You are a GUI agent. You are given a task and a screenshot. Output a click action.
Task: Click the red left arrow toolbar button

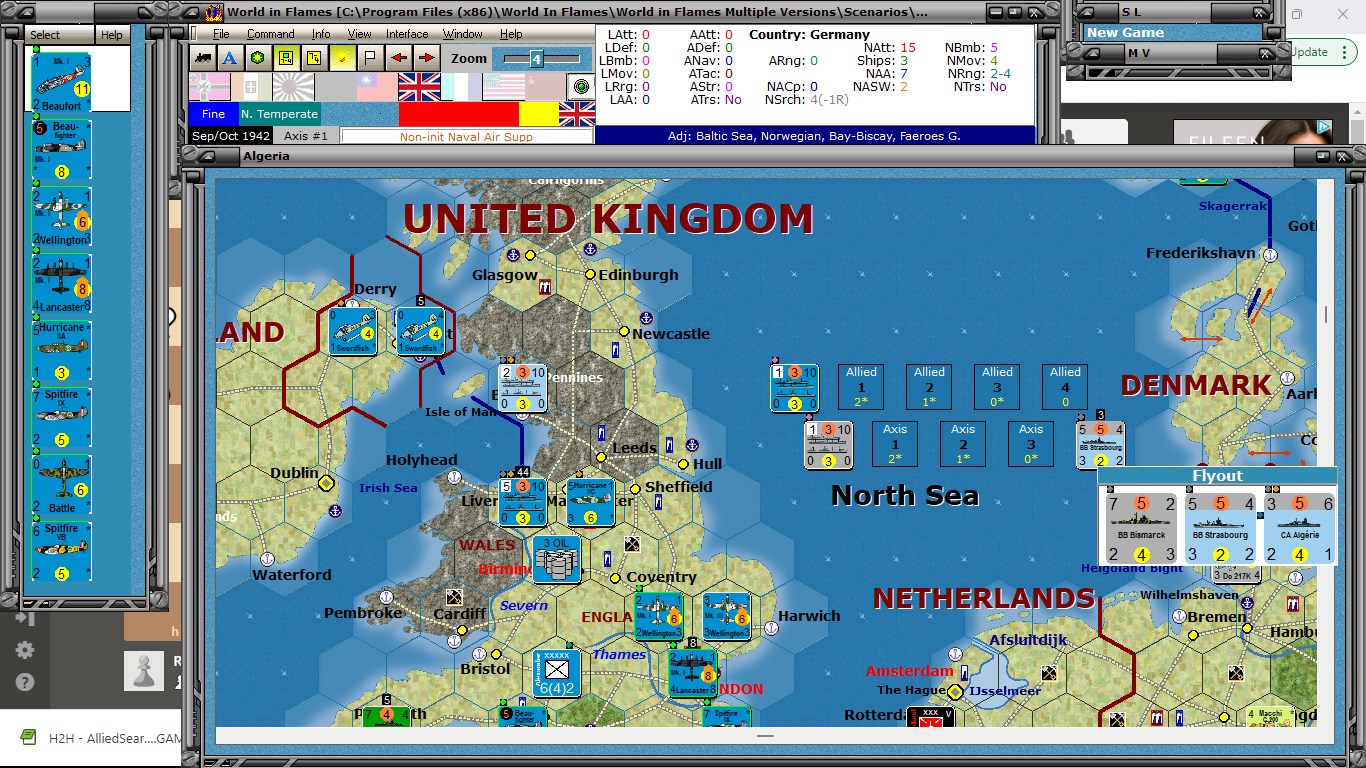click(397, 58)
